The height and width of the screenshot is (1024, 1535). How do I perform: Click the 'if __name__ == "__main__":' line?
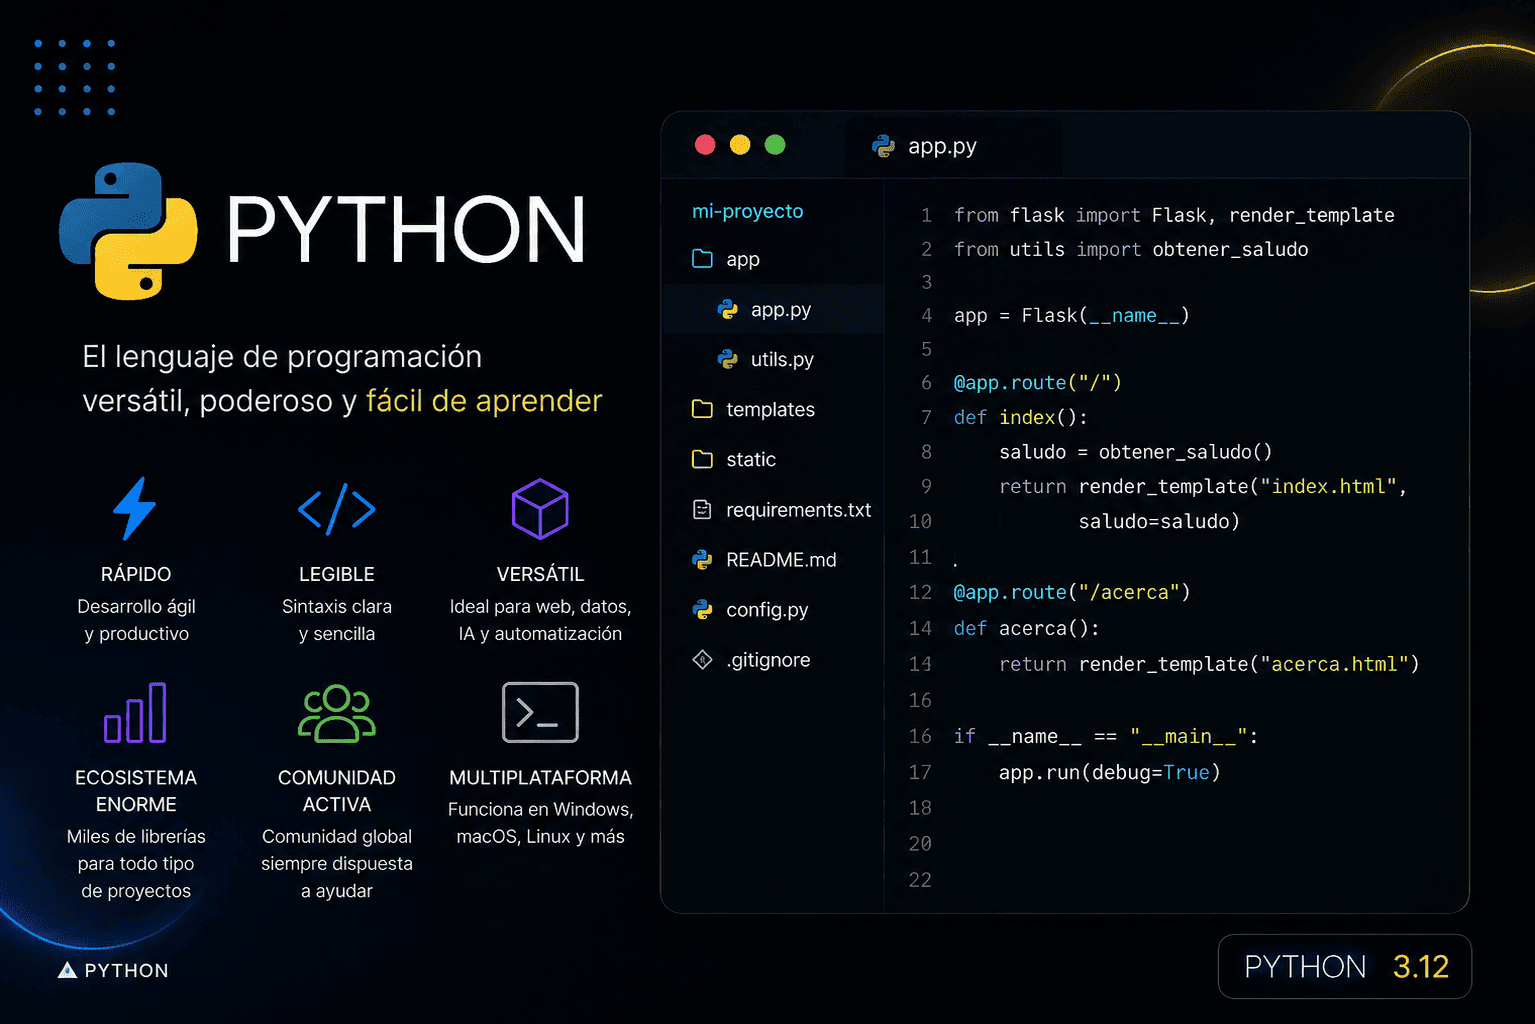pyautogui.click(x=1106, y=736)
